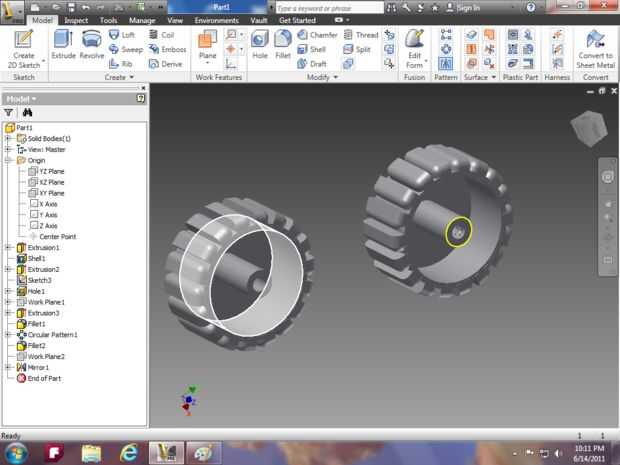
Task: Open the Environments tab
Action: [216, 20]
